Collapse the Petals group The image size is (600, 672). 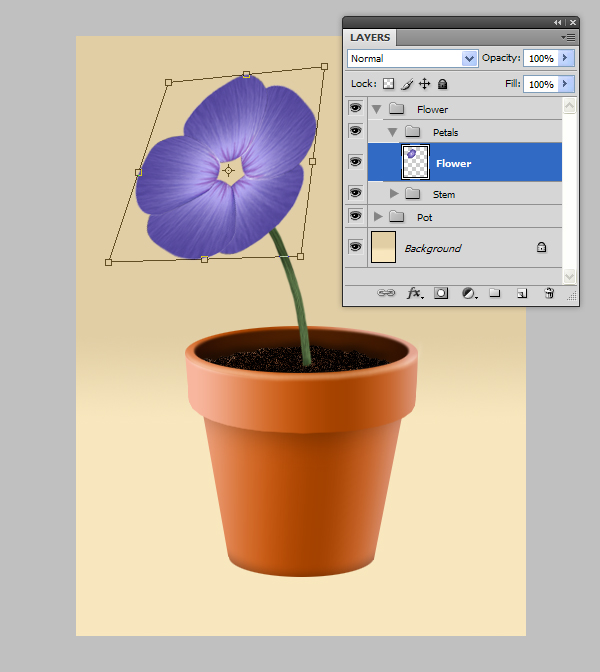(x=394, y=132)
